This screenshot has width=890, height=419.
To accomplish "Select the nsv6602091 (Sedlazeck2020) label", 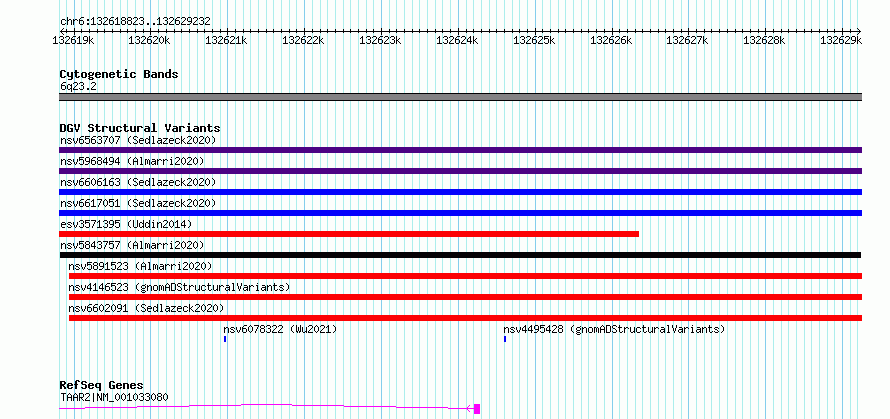I will point(146,308).
